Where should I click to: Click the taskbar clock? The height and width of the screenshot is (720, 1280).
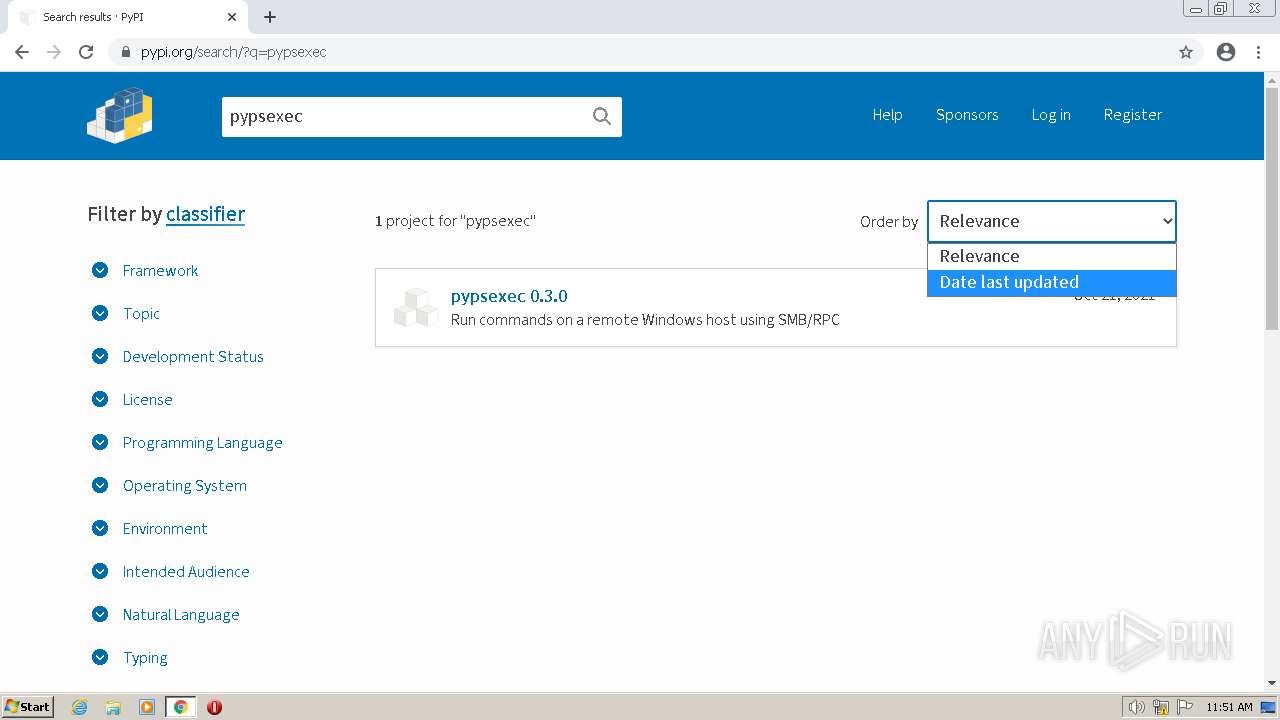[x=1229, y=707]
